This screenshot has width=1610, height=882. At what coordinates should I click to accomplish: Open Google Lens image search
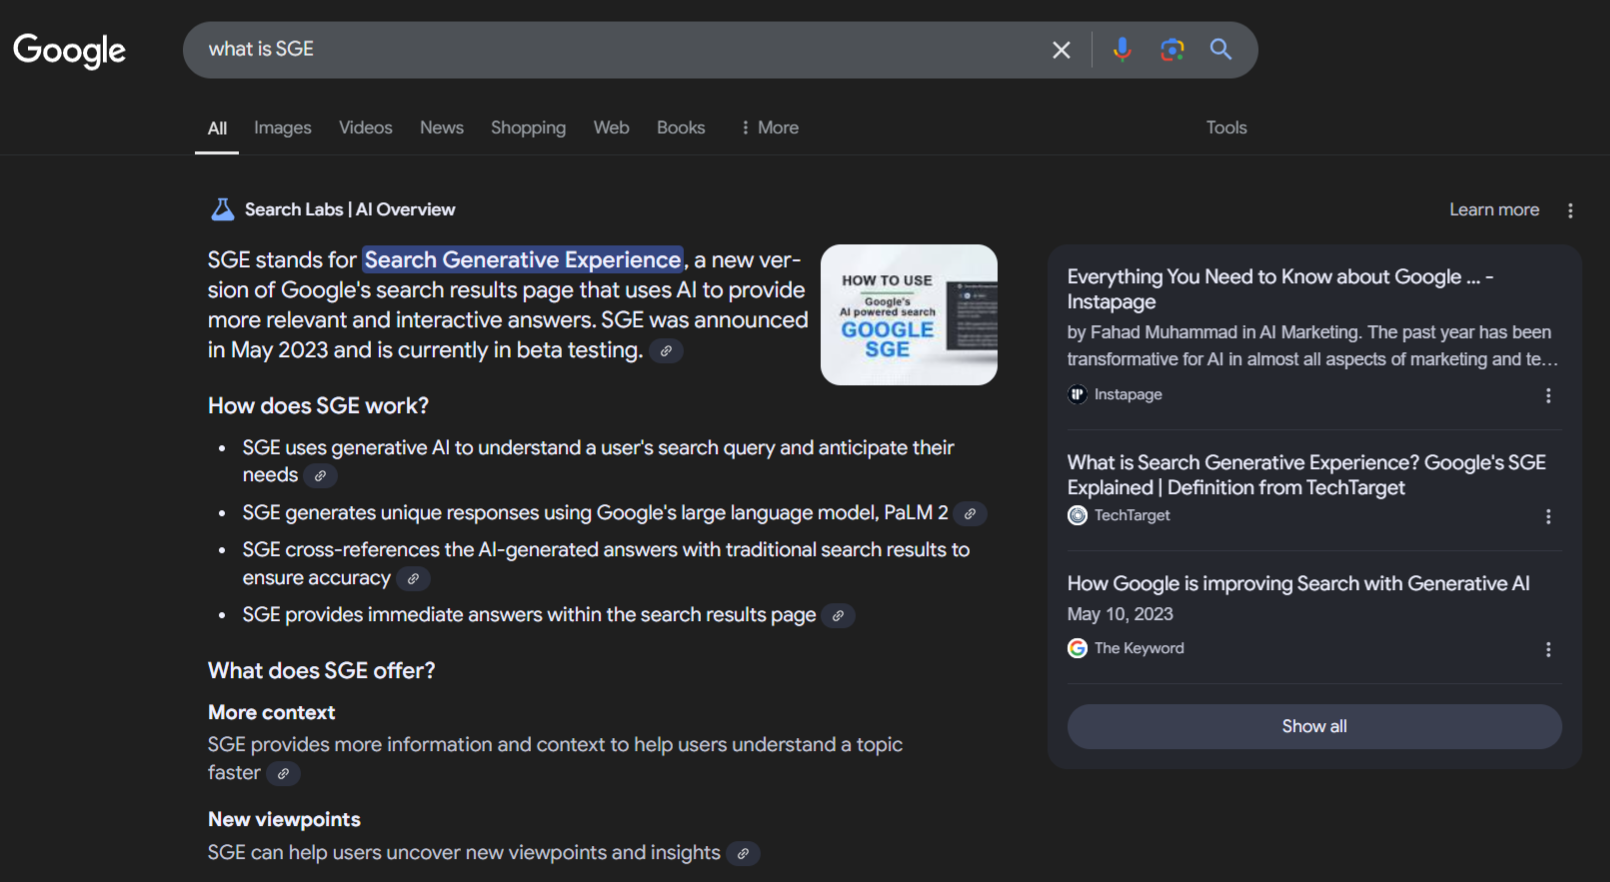[1172, 49]
